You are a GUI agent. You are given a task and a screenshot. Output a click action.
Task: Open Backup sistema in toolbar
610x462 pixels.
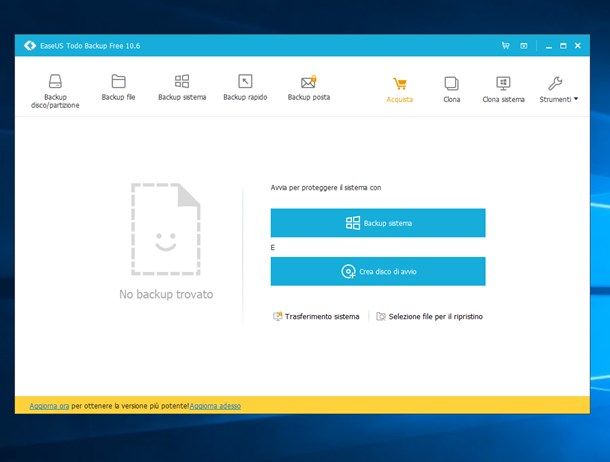point(182,88)
